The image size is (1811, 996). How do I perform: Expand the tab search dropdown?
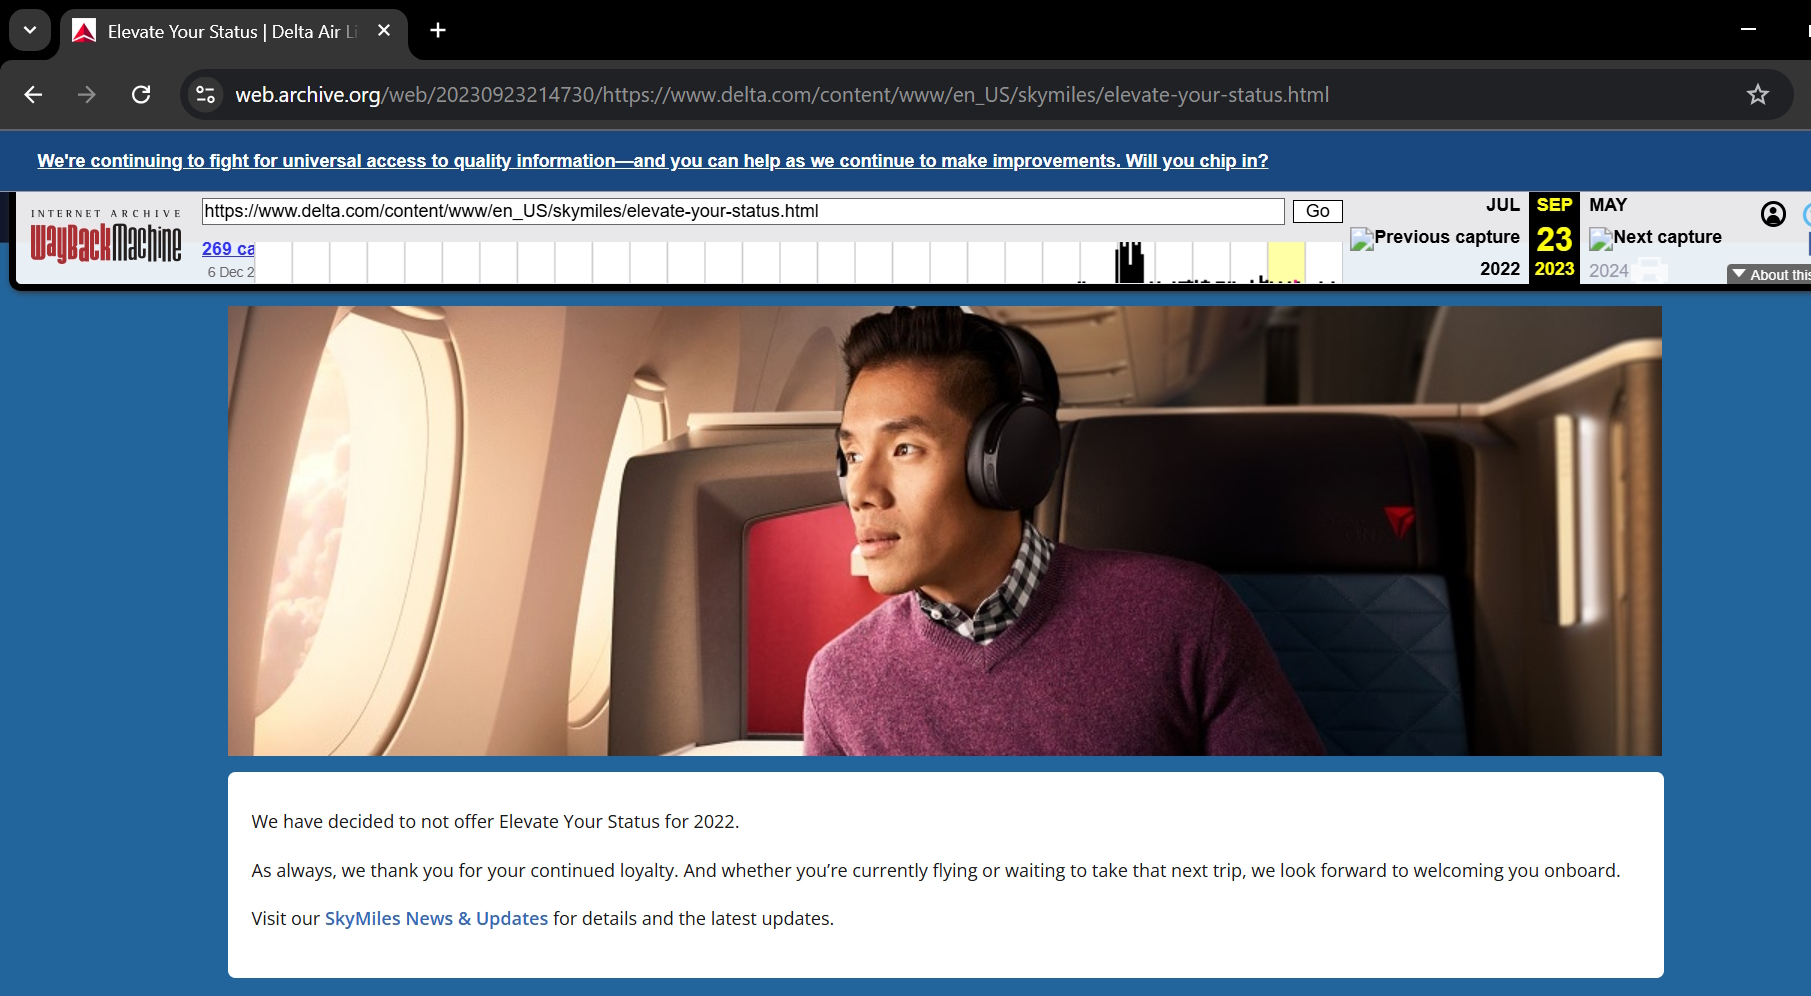30,31
